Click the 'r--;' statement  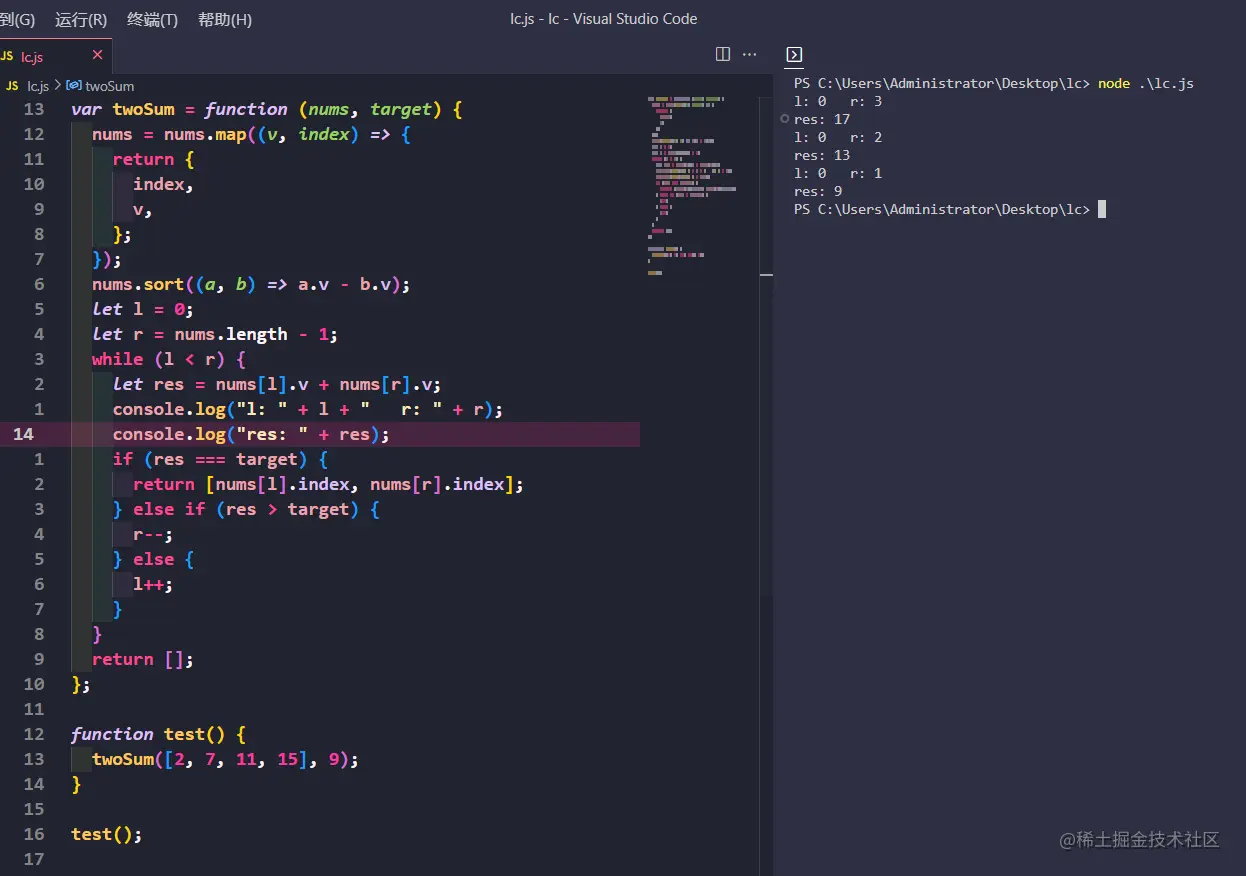[x=153, y=534]
